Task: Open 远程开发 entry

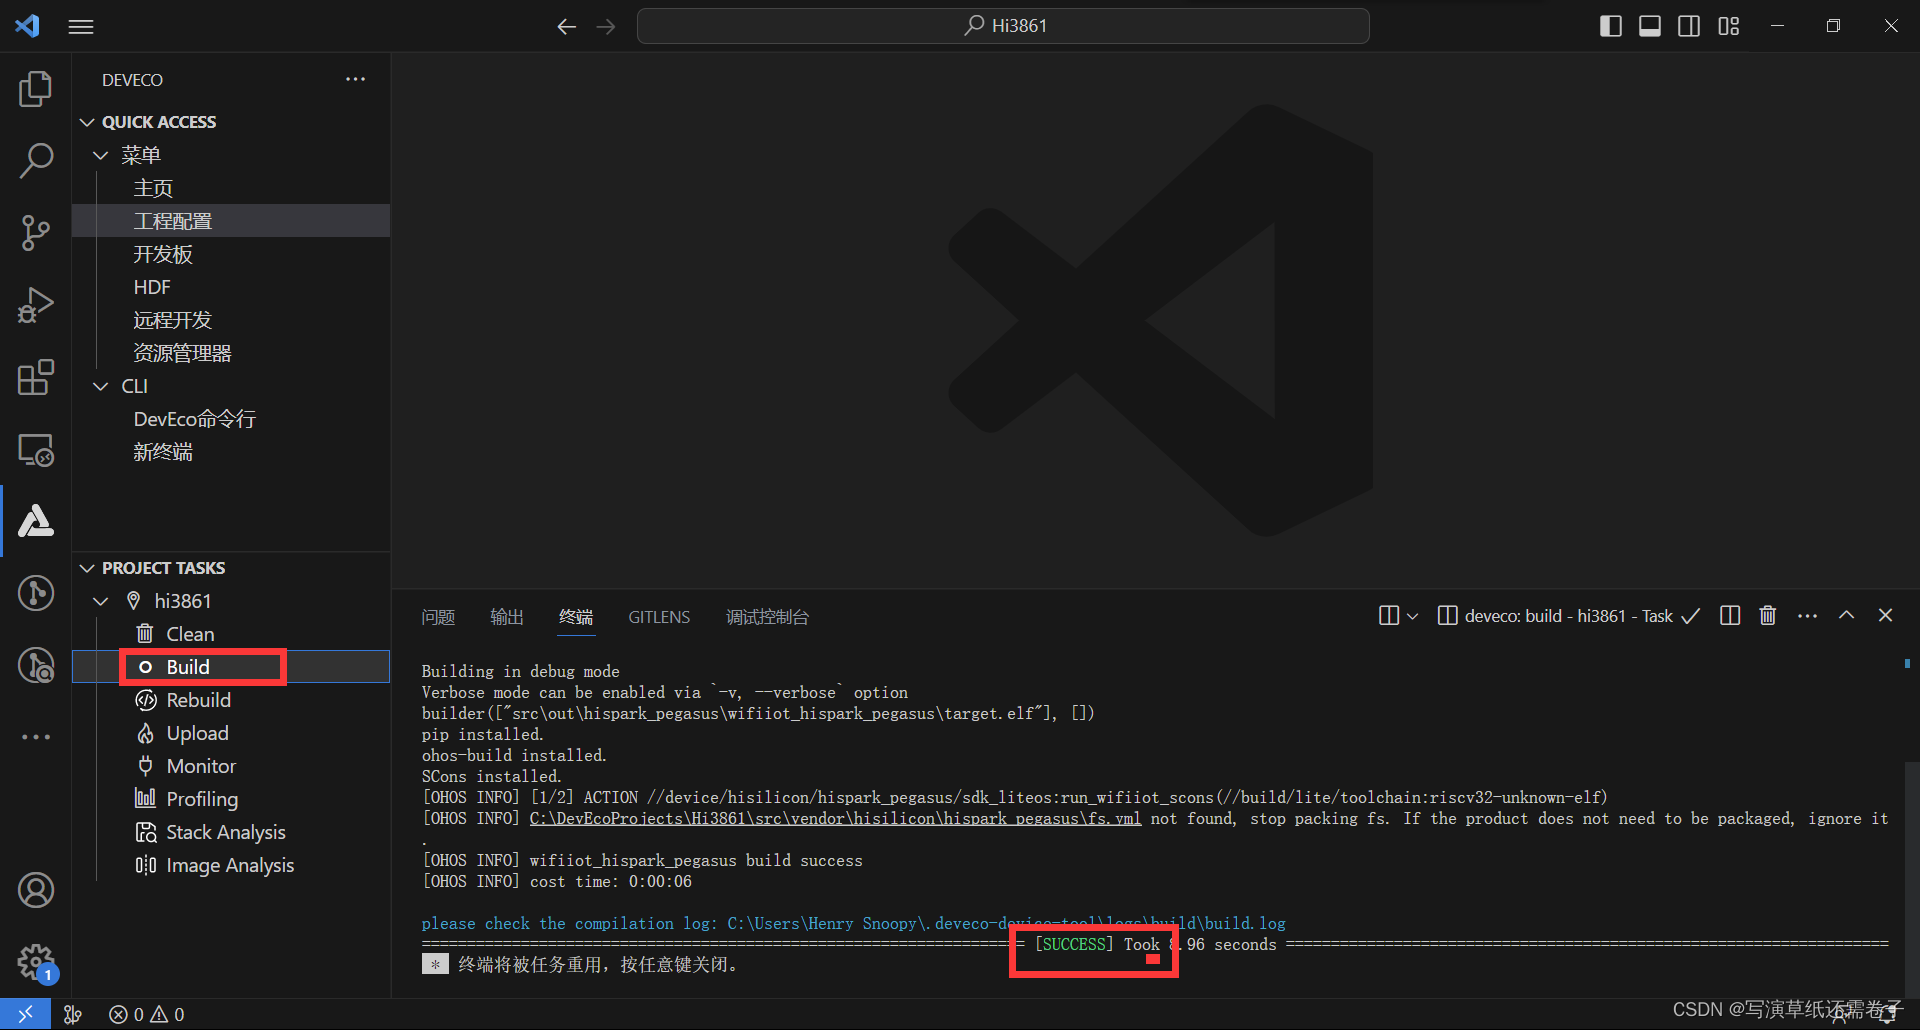Action: pos(231,320)
